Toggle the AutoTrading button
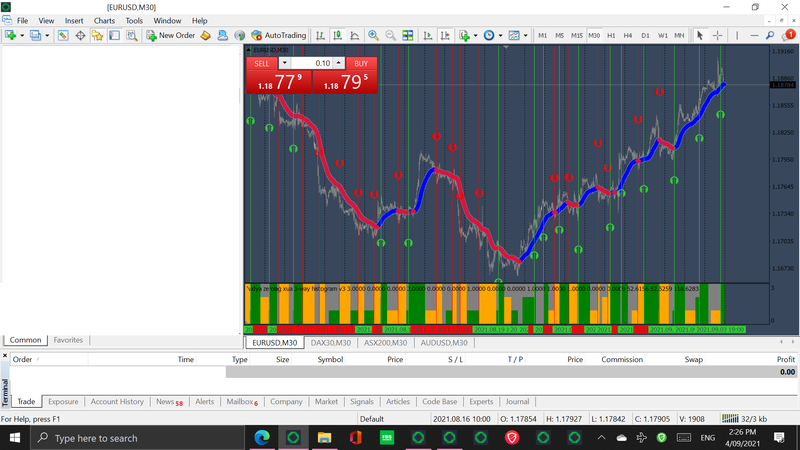 click(279, 35)
